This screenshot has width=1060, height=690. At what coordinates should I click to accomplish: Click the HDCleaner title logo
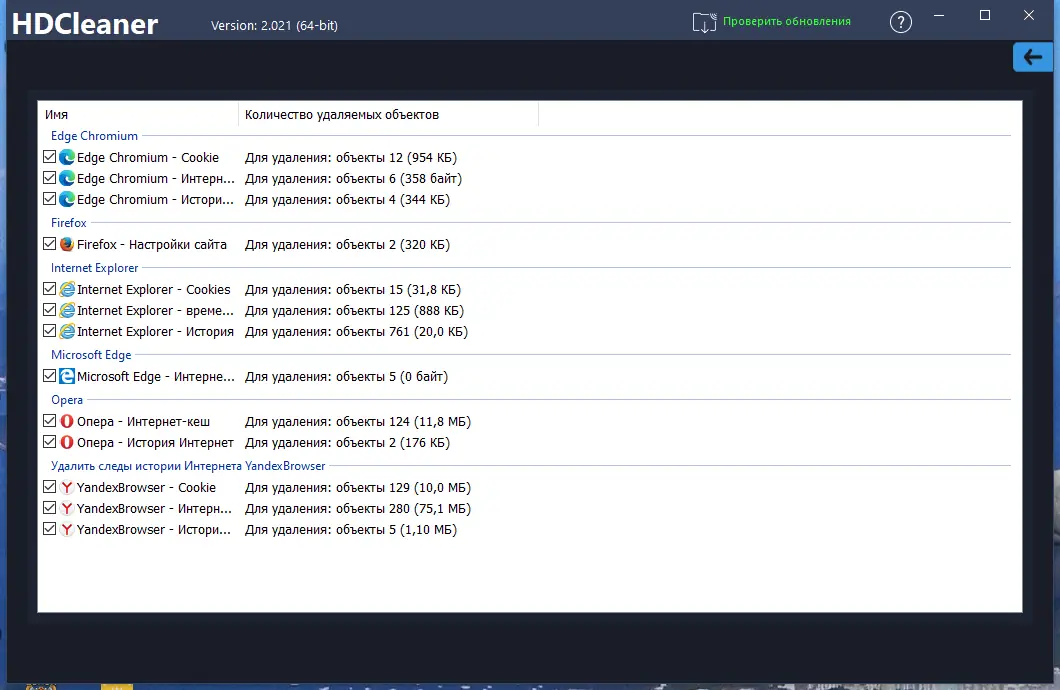pos(85,24)
